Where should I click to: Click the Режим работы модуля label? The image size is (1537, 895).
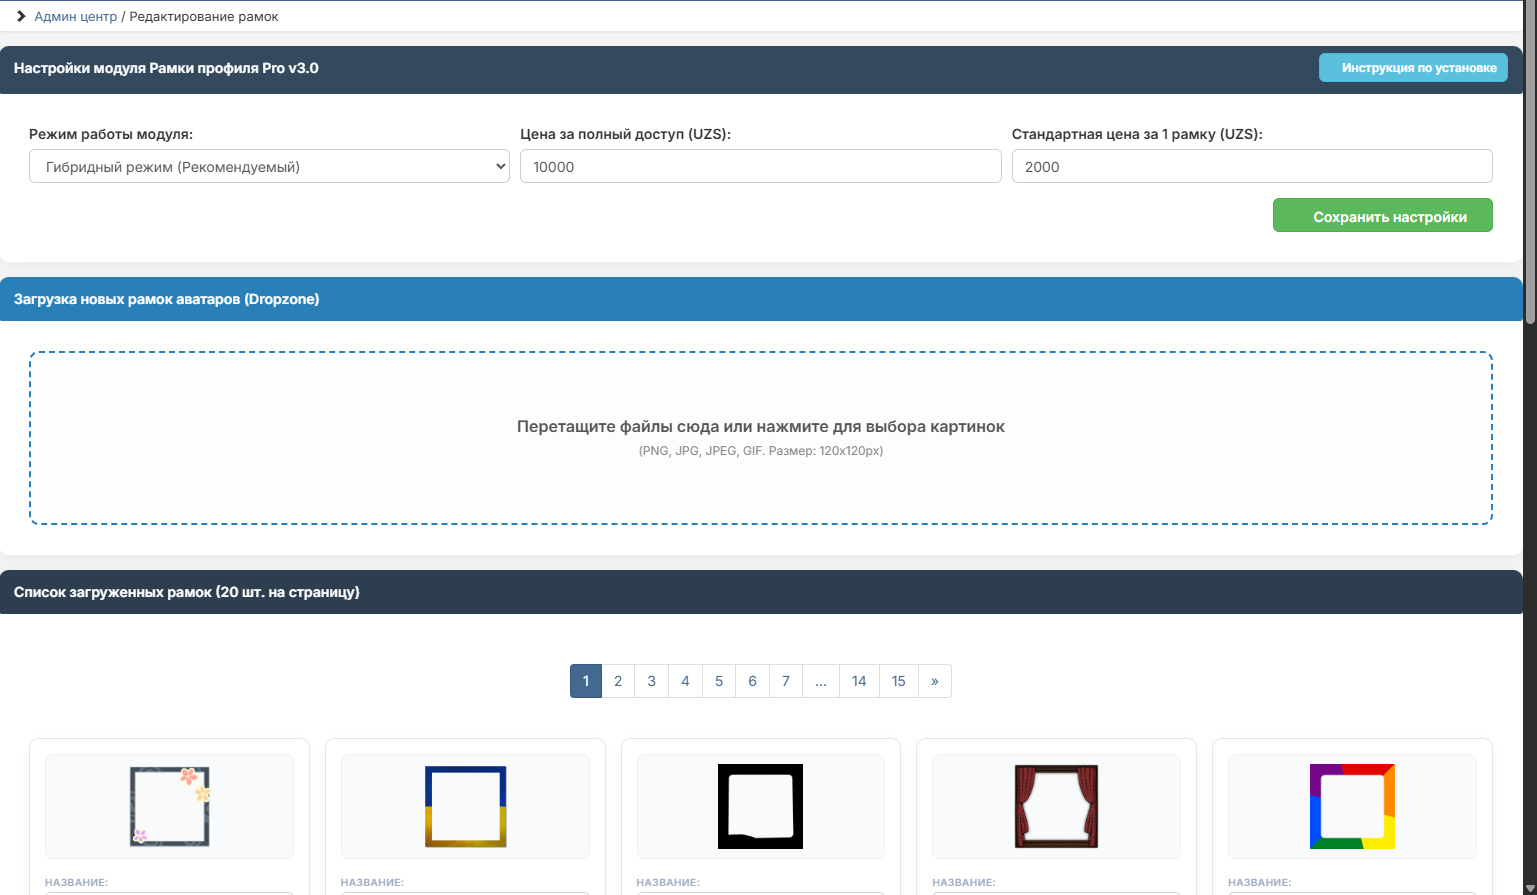point(111,134)
